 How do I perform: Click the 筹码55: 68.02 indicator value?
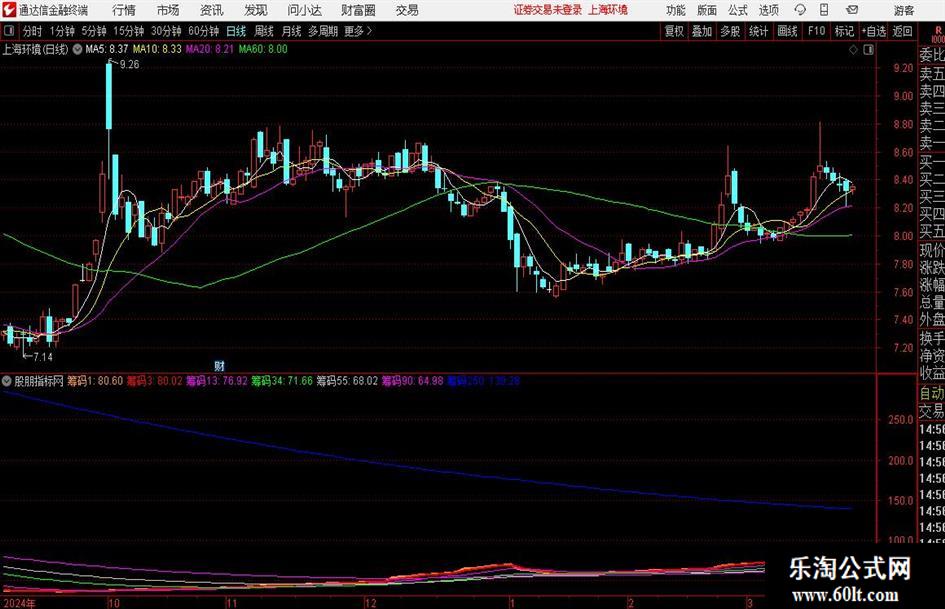point(347,381)
